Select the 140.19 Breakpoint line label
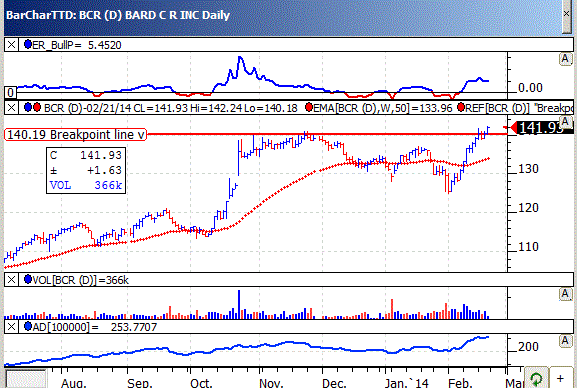This screenshot has height=388, width=577. pos(75,135)
